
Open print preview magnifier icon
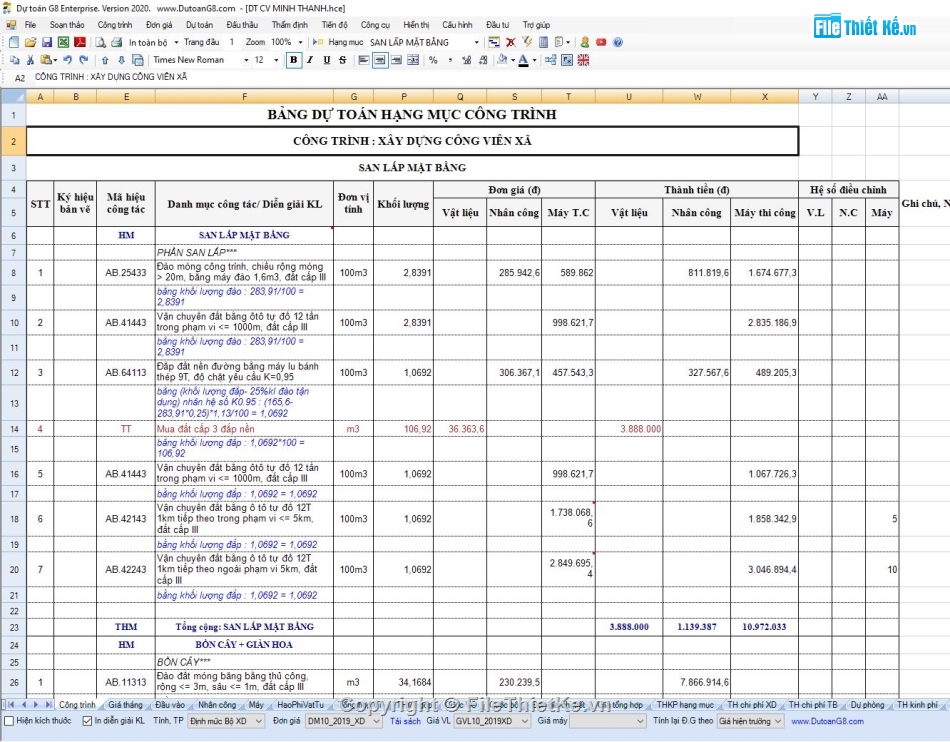click(101, 42)
